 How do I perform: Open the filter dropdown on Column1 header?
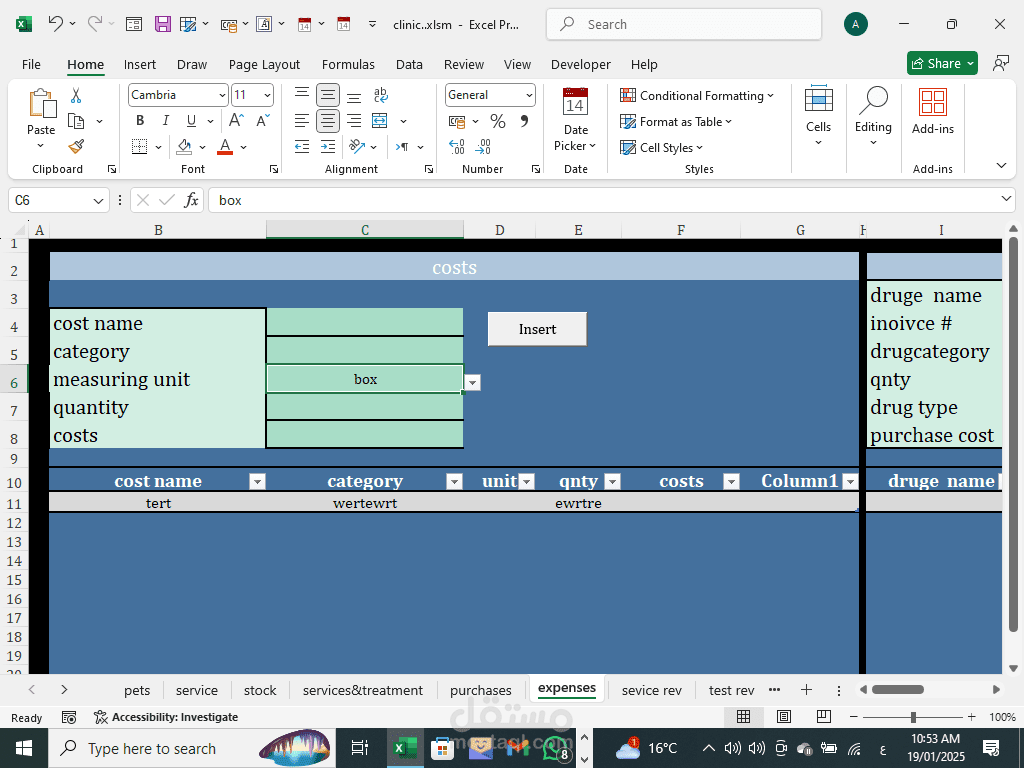pyautogui.click(x=850, y=482)
